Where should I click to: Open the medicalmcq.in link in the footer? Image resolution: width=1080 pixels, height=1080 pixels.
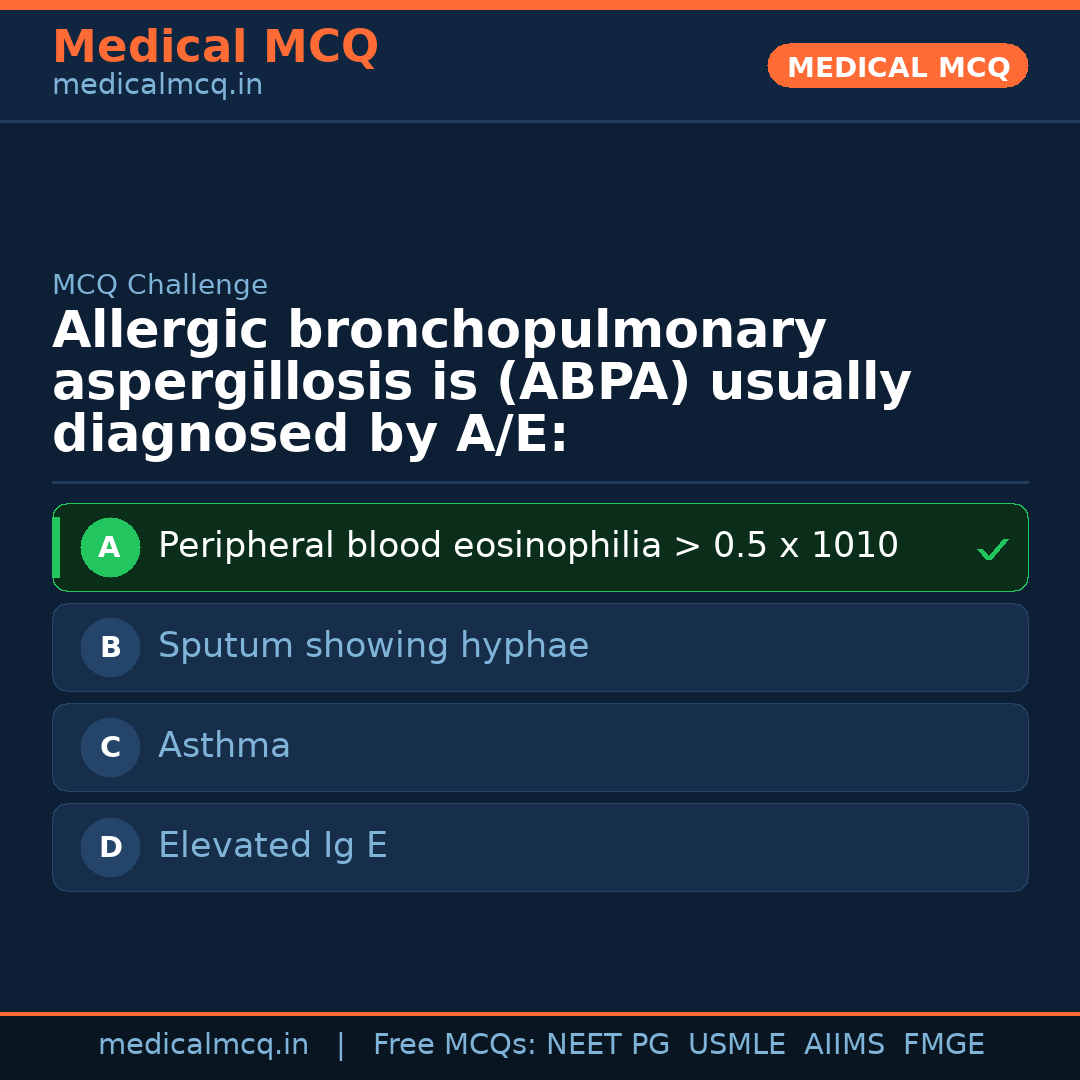[x=203, y=1045]
